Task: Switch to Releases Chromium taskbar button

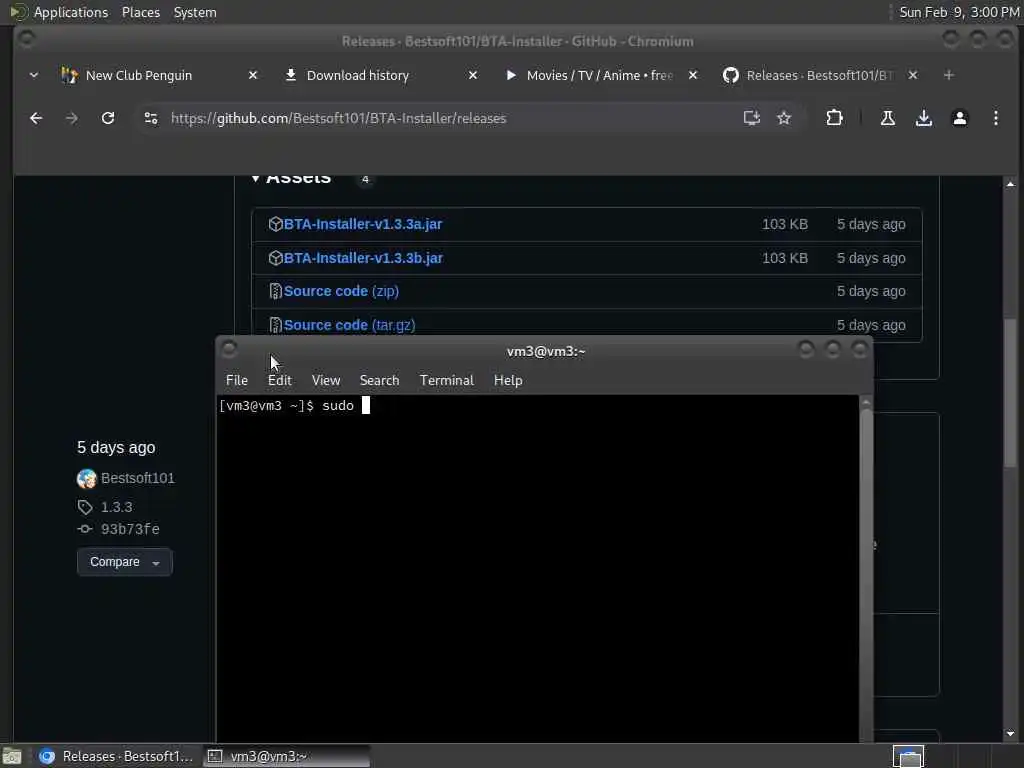Action: pyautogui.click(x=116, y=756)
